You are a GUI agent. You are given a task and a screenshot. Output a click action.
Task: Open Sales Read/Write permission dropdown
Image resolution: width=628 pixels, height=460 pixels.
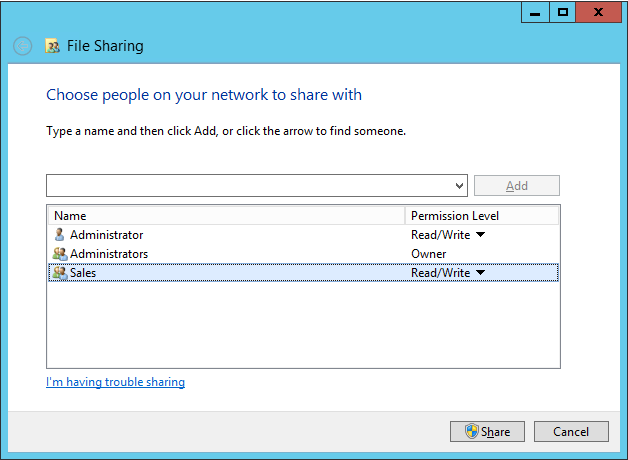(x=480, y=273)
